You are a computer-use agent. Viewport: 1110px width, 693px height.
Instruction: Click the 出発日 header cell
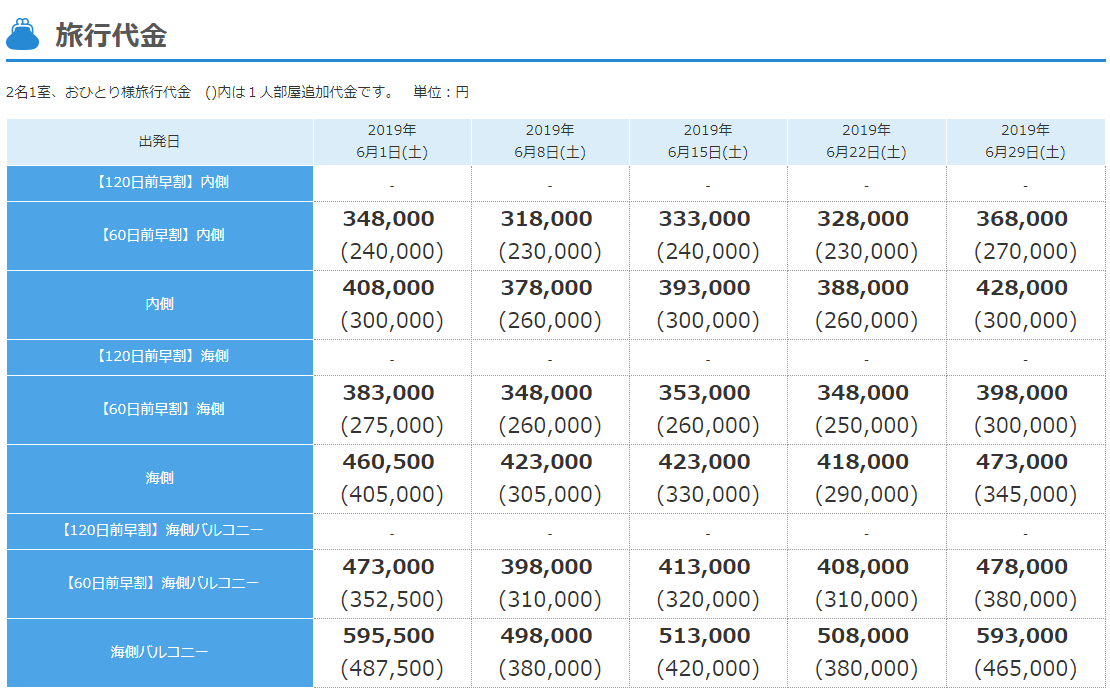pyautogui.click(x=160, y=142)
